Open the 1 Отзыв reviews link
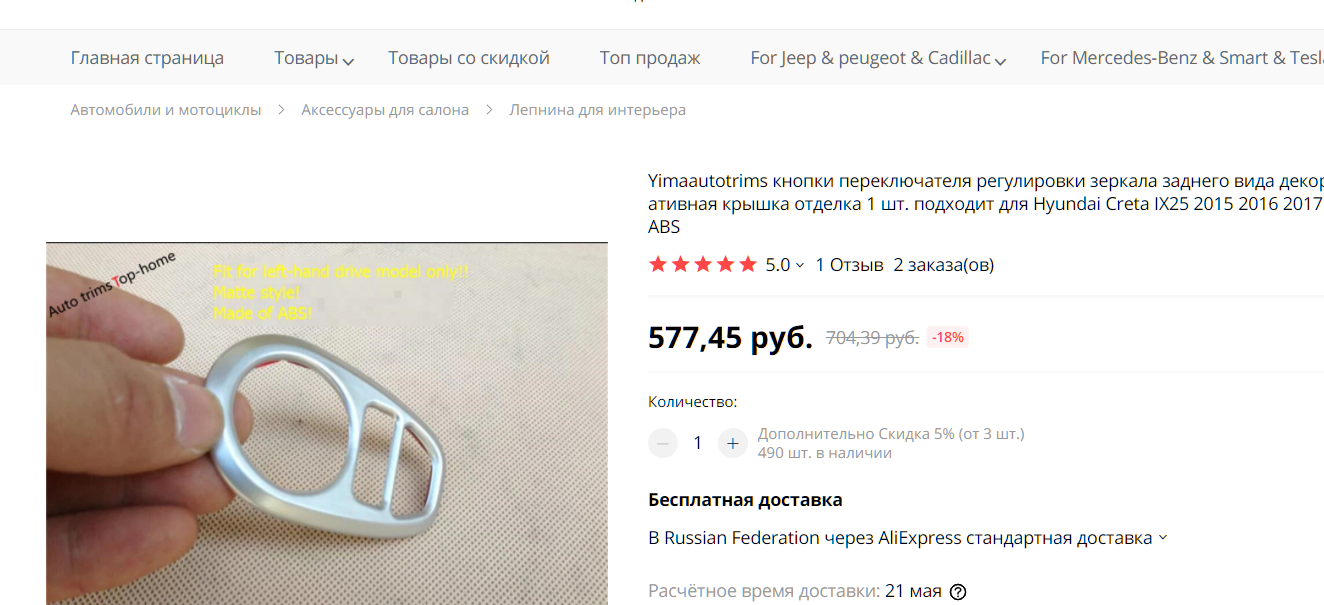 pyautogui.click(x=850, y=265)
